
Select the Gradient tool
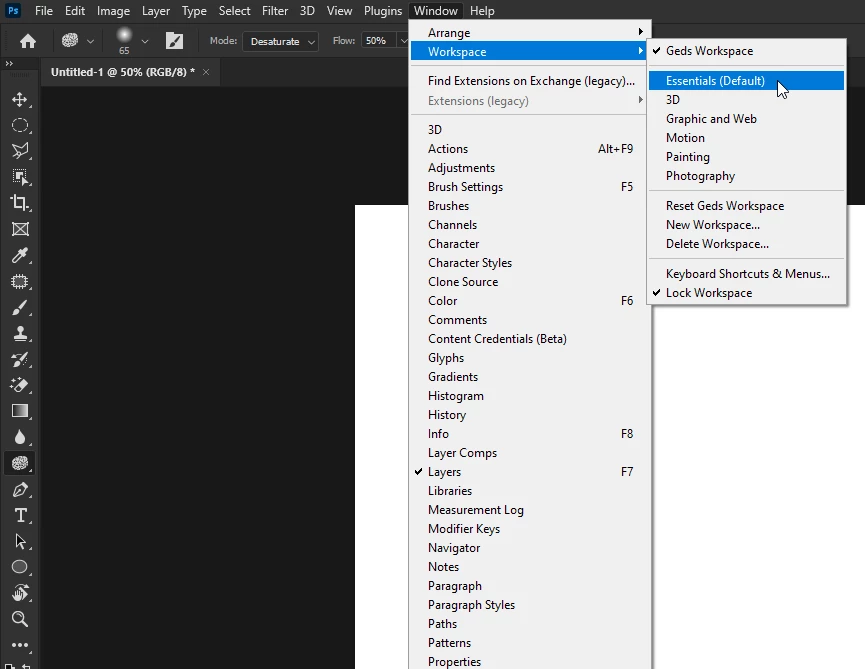[x=20, y=411]
